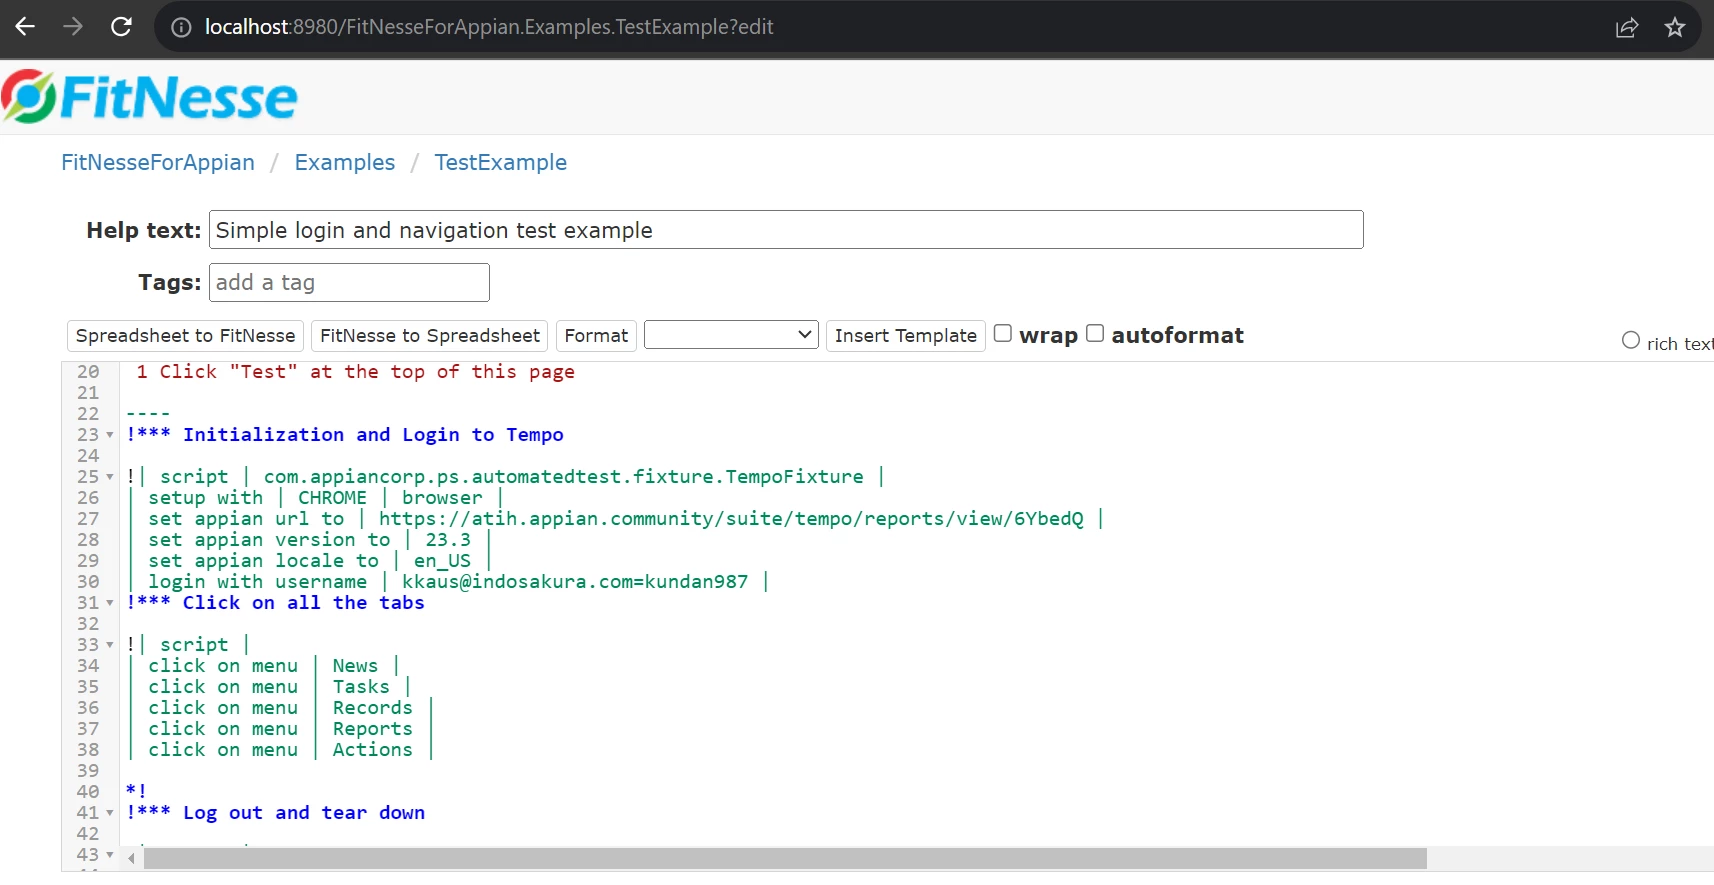The width and height of the screenshot is (1714, 885).
Task: Click 'News' in click on menu row
Action: (355, 666)
